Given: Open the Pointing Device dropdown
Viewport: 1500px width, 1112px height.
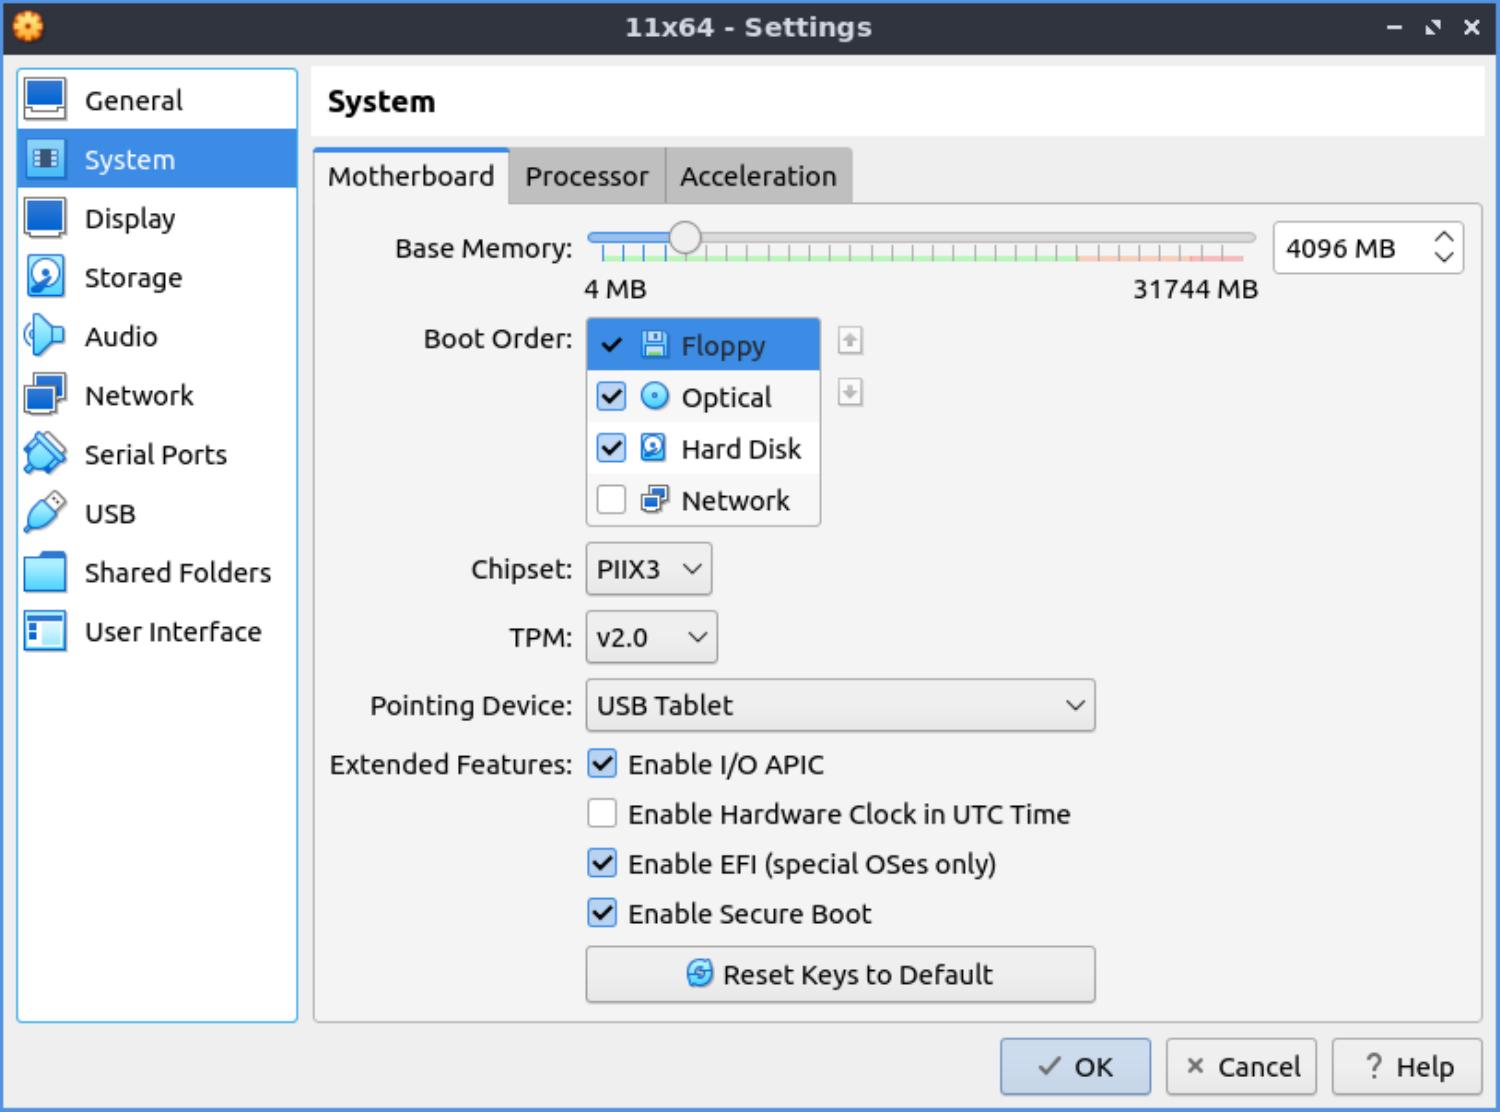Looking at the screenshot, I should pyautogui.click(x=839, y=705).
